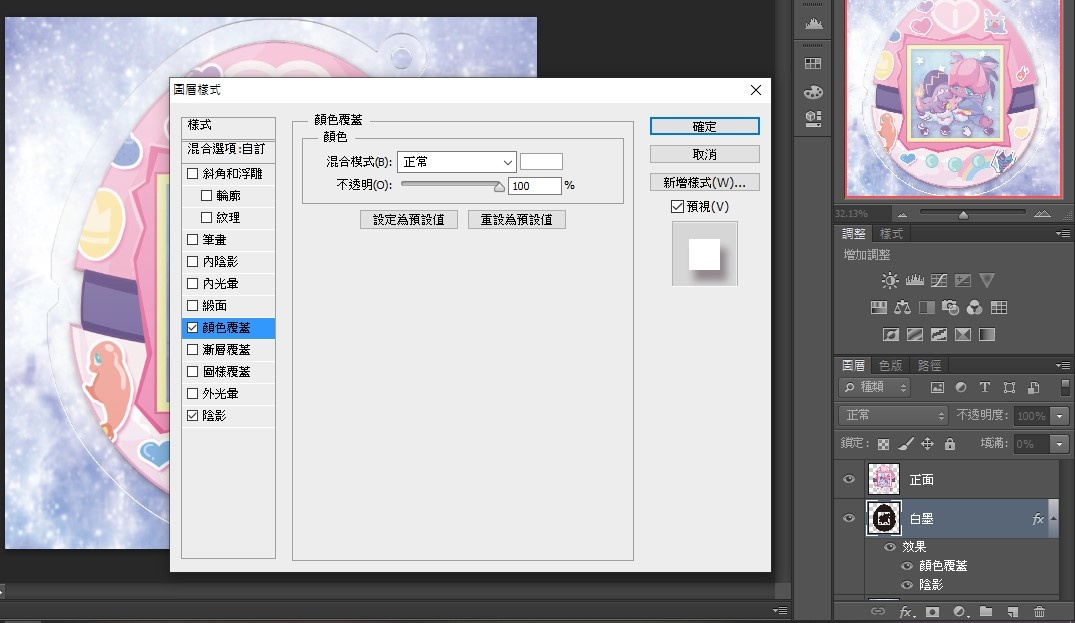The height and width of the screenshot is (623, 1075).
Task: Add a layer mask
Action: tap(932, 611)
